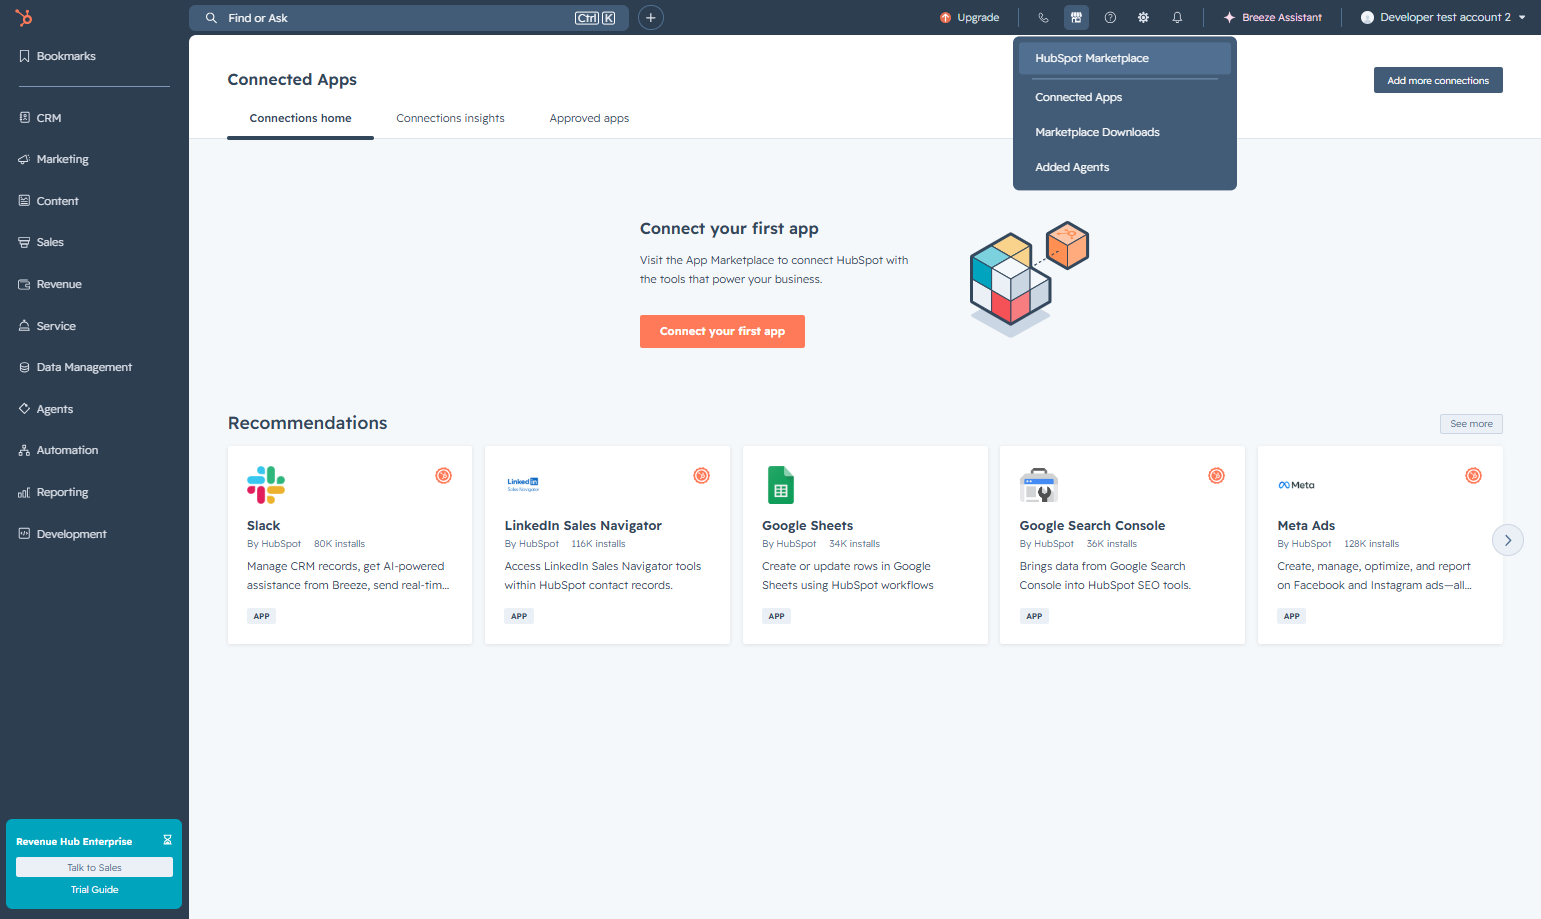
Task: Select Added Agents menu item
Action: [1125, 167]
